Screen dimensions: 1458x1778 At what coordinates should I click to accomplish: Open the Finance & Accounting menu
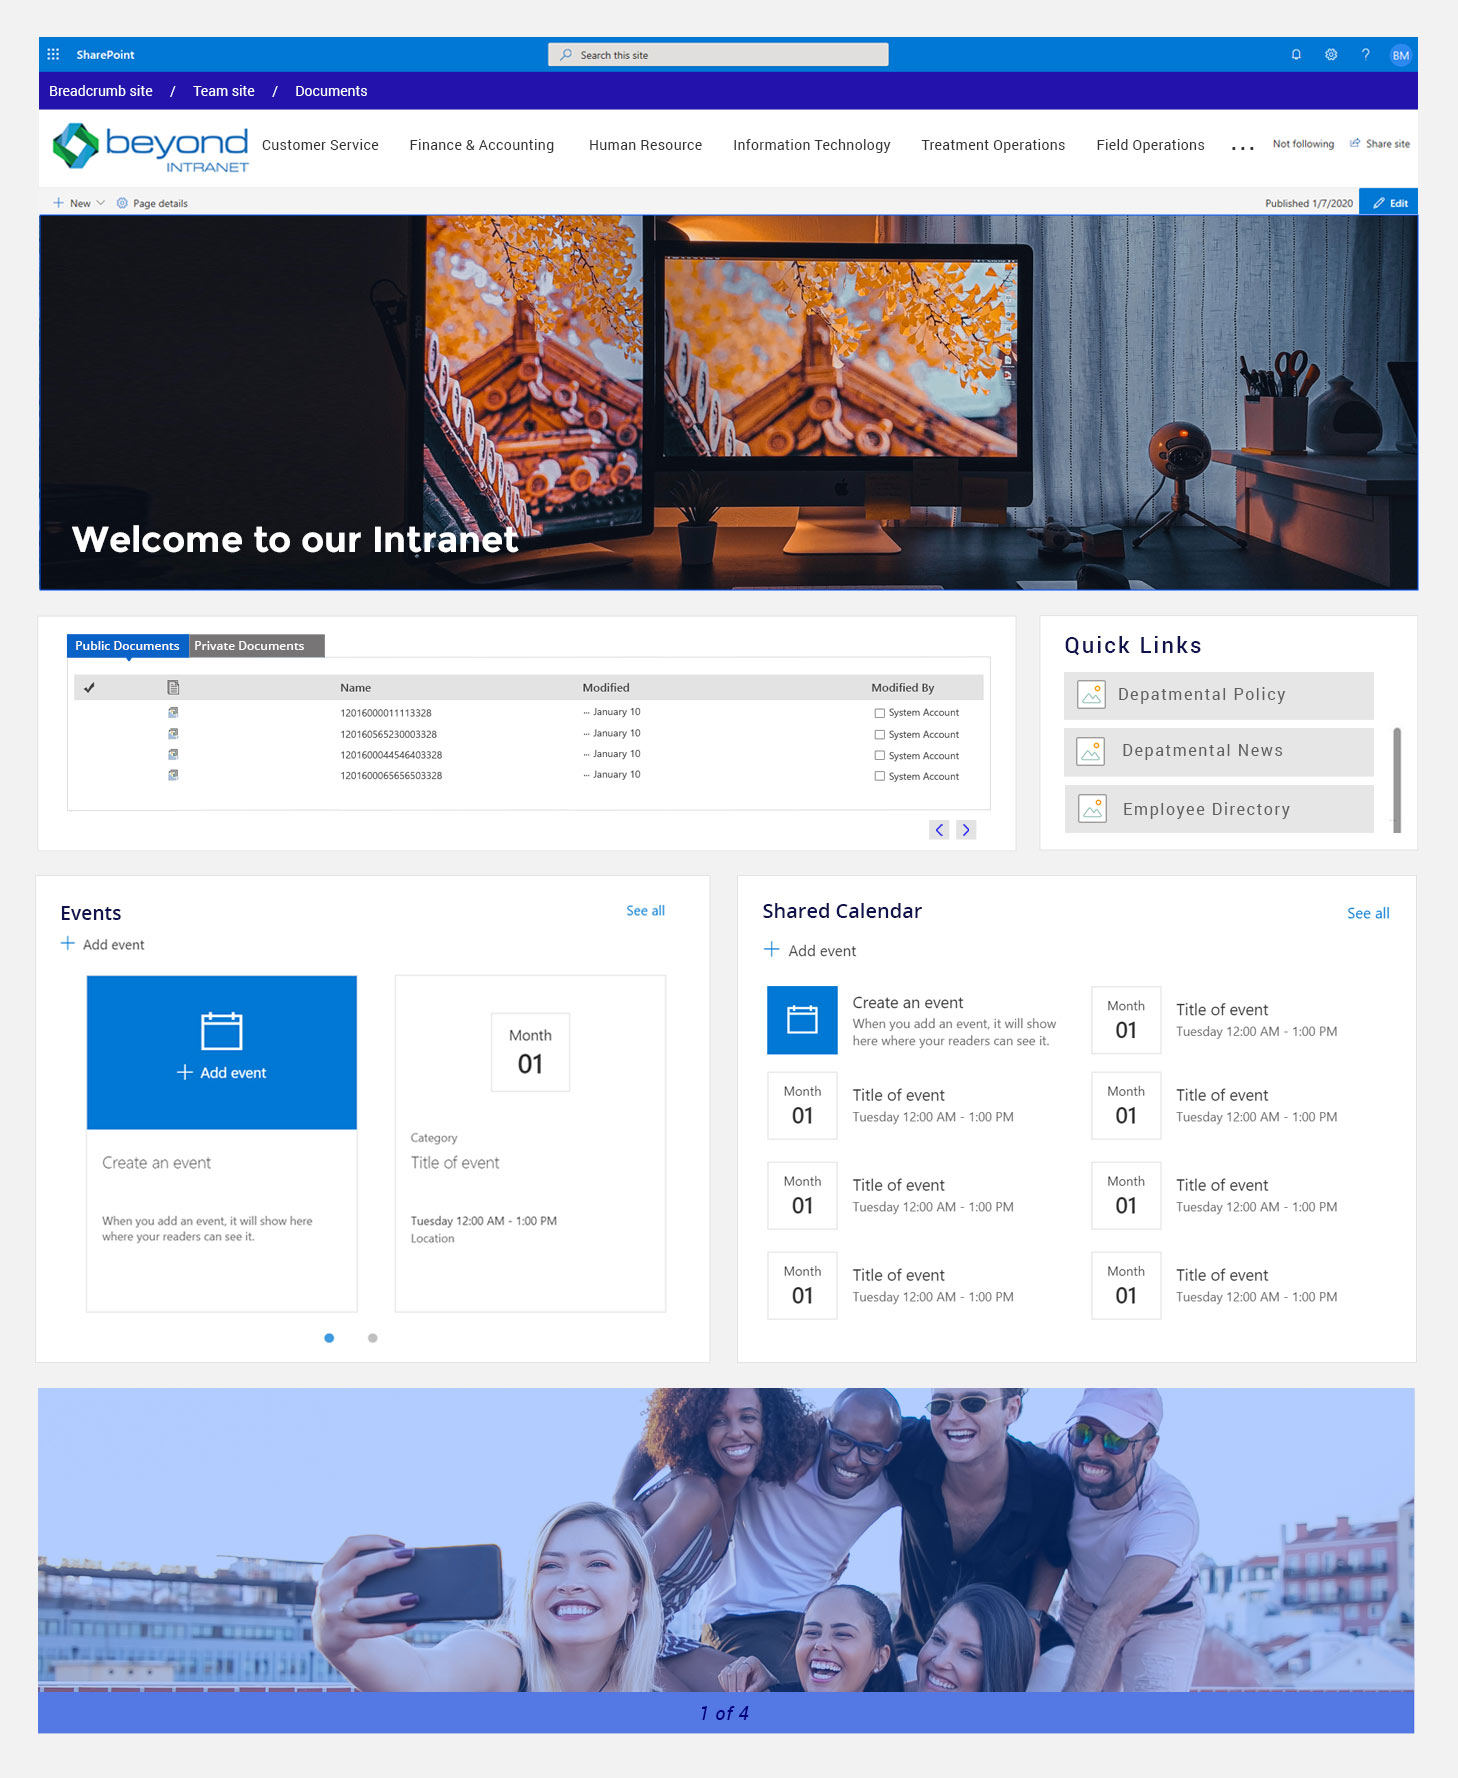coord(481,145)
